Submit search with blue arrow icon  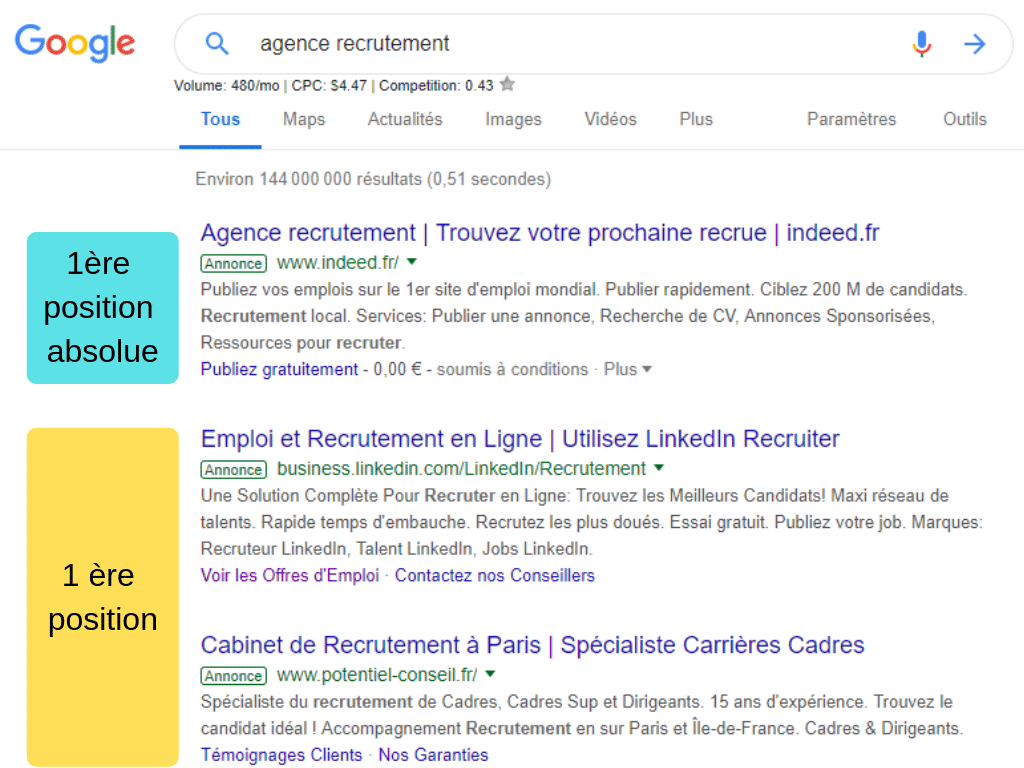pyautogui.click(x=974, y=44)
